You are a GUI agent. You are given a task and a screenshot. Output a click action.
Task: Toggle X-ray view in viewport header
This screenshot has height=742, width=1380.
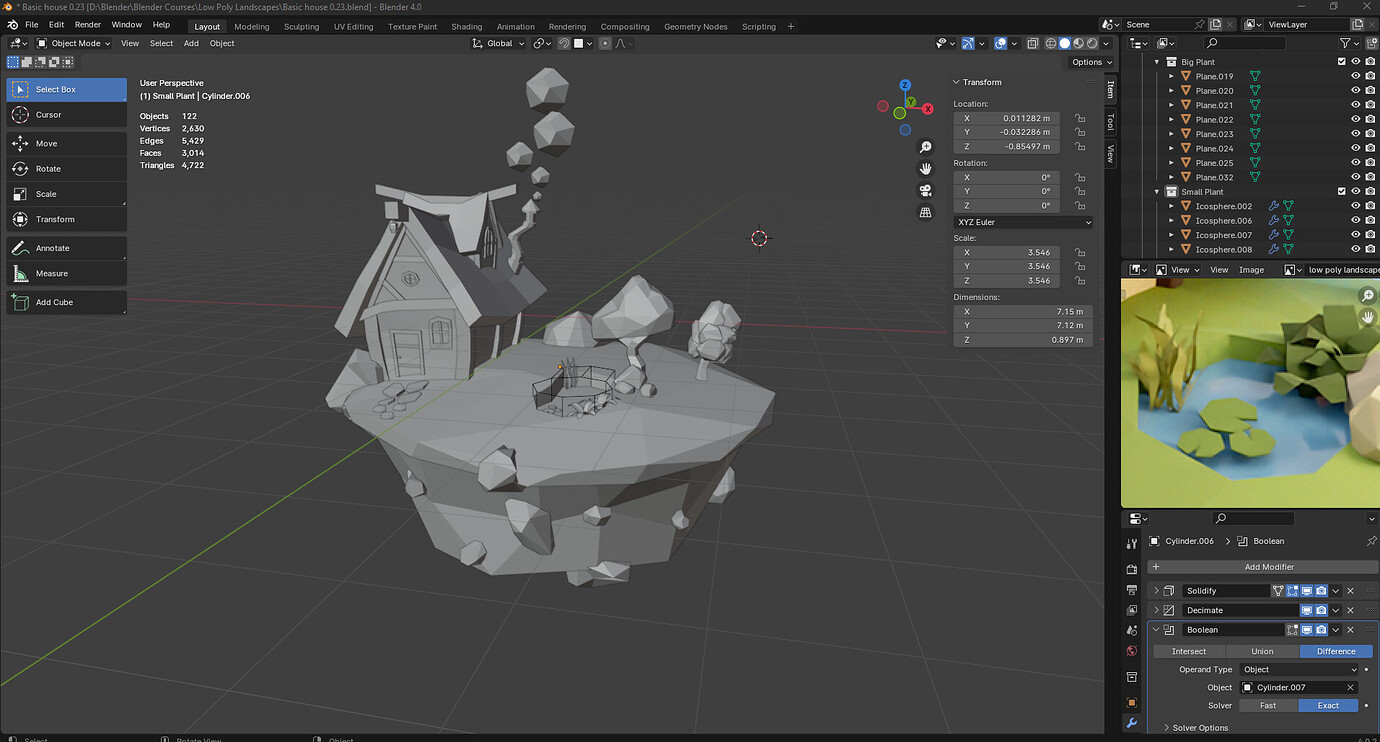point(1035,43)
